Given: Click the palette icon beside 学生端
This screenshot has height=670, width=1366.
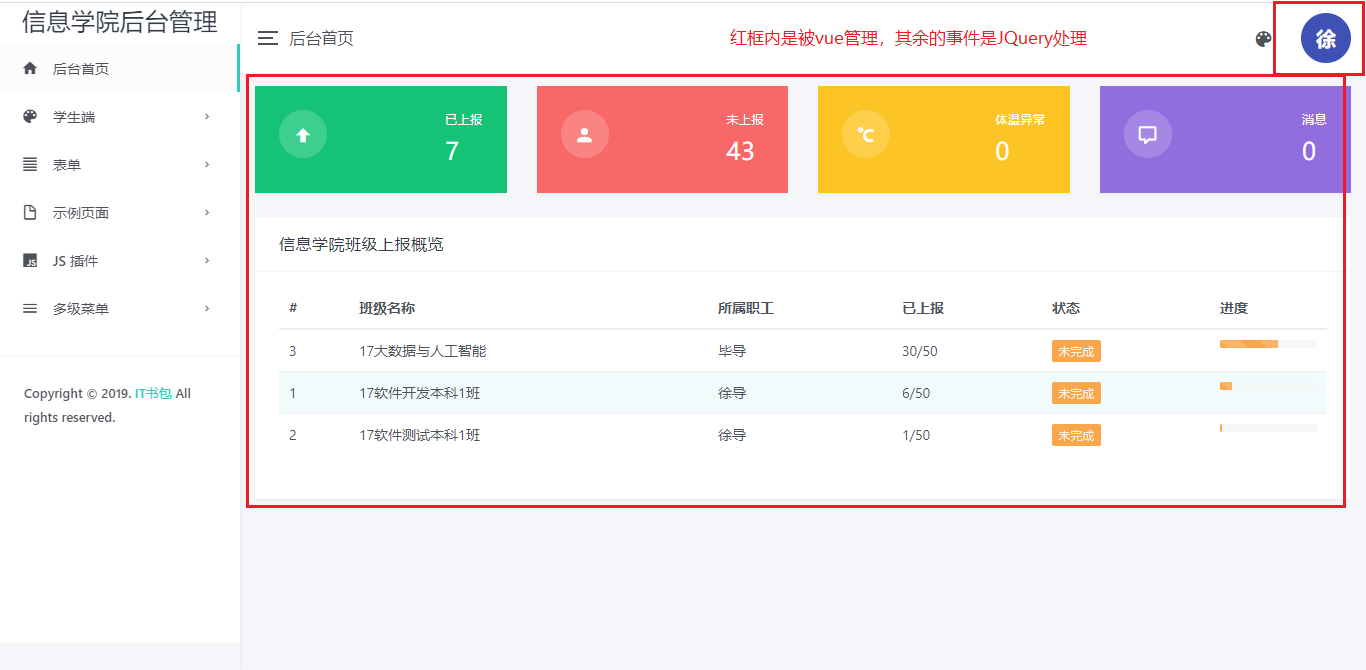Looking at the screenshot, I should point(30,117).
